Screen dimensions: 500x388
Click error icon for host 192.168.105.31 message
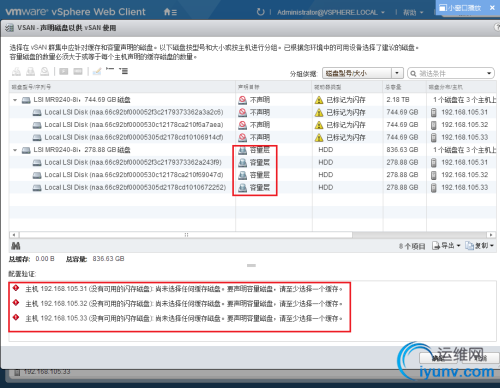16,288
